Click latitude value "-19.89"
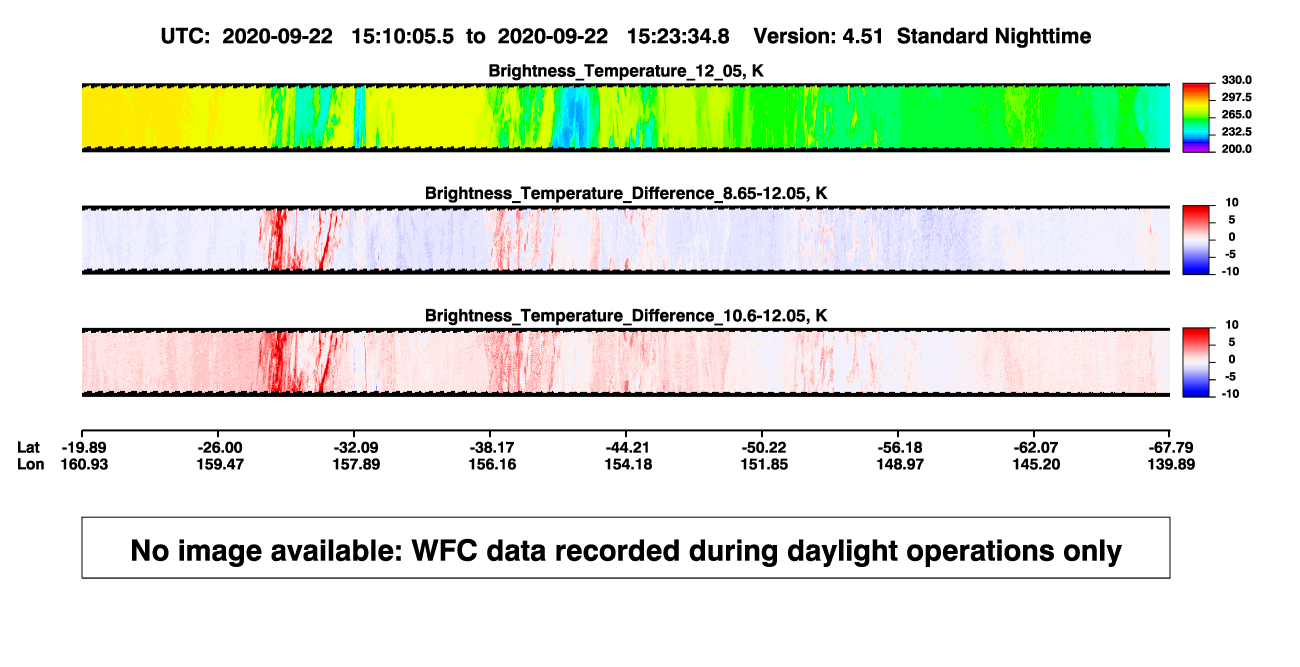 (x=85, y=447)
